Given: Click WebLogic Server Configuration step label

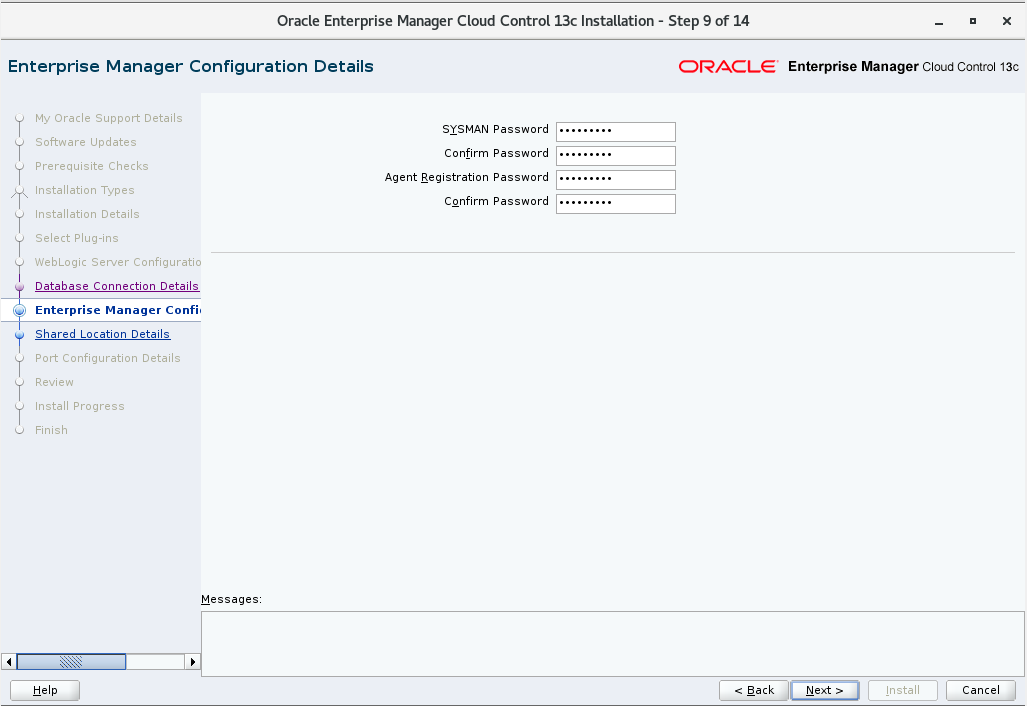Looking at the screenshot, I should coord(117,262).
